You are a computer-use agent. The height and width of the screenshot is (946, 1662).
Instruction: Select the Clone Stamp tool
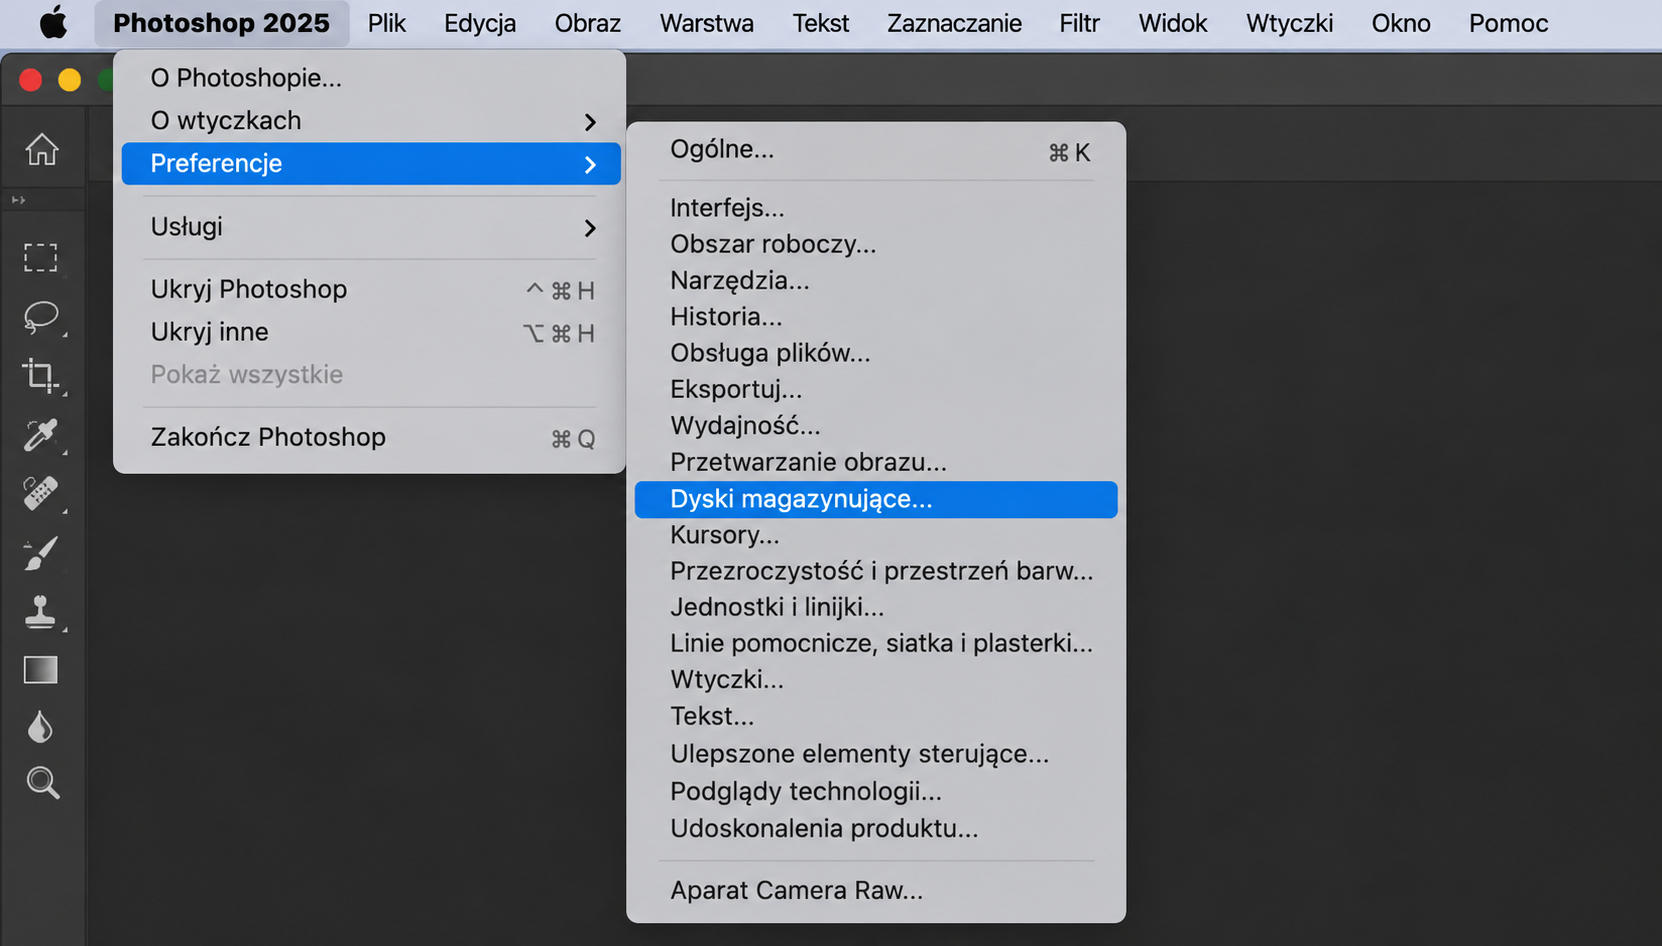coord(41,611)
